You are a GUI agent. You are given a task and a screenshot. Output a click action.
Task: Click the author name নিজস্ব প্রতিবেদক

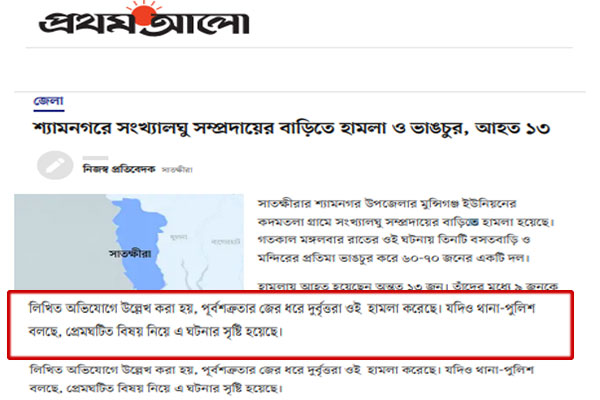pyautogui.click(x=119, y=169)
